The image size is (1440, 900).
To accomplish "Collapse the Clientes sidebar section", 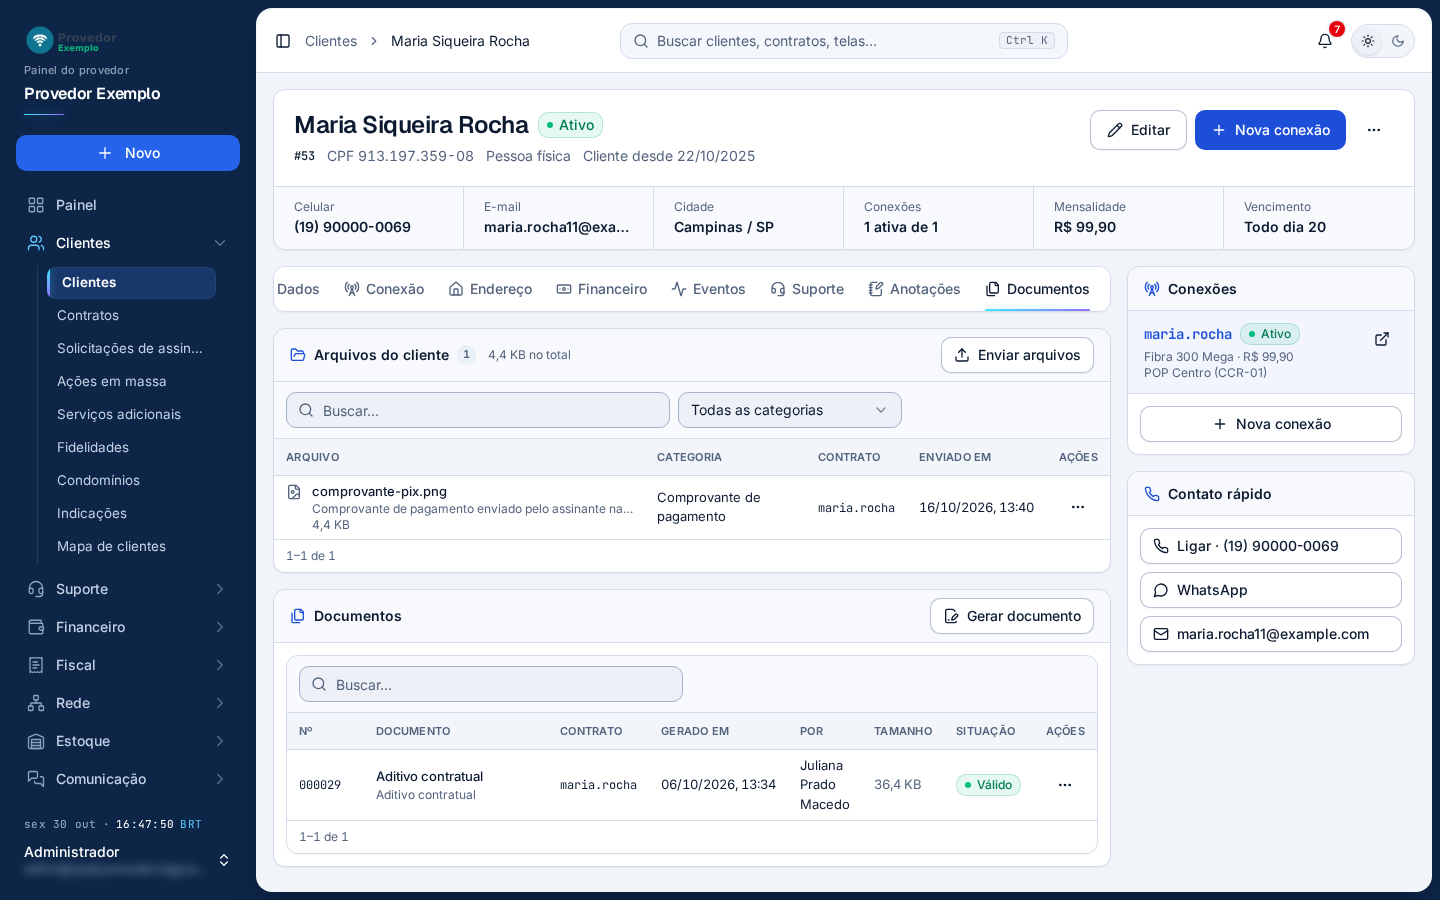I will tap(220, 243).
